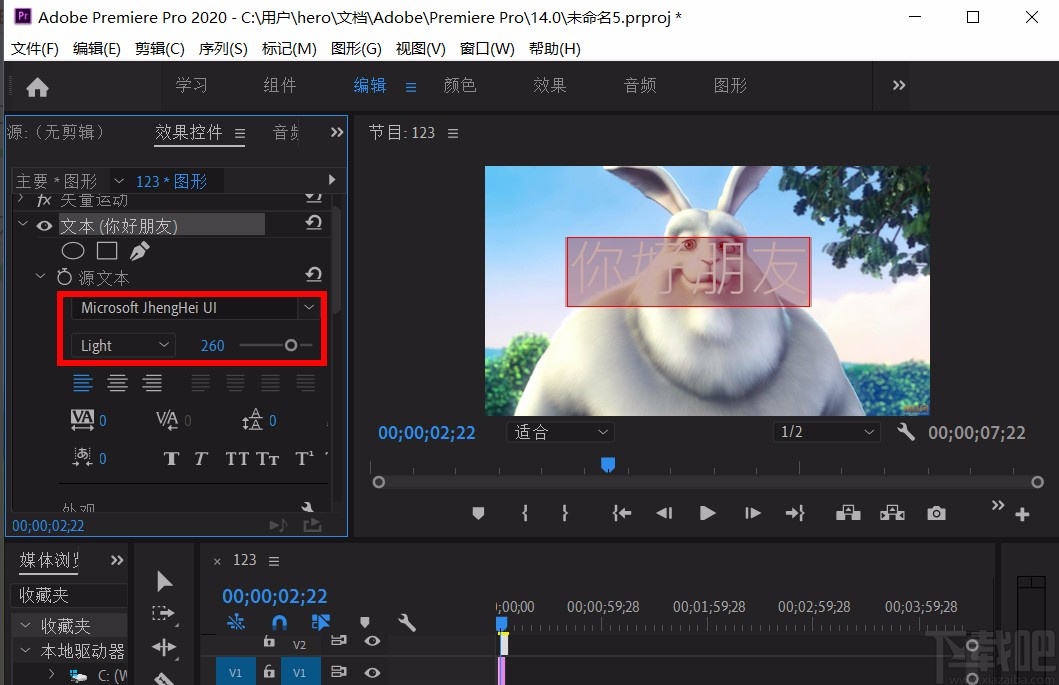This screenshot has width=1059, height=685.
Task: Open the font family dropdown Microsoft JhengHei UI
Action: point(194,307)
